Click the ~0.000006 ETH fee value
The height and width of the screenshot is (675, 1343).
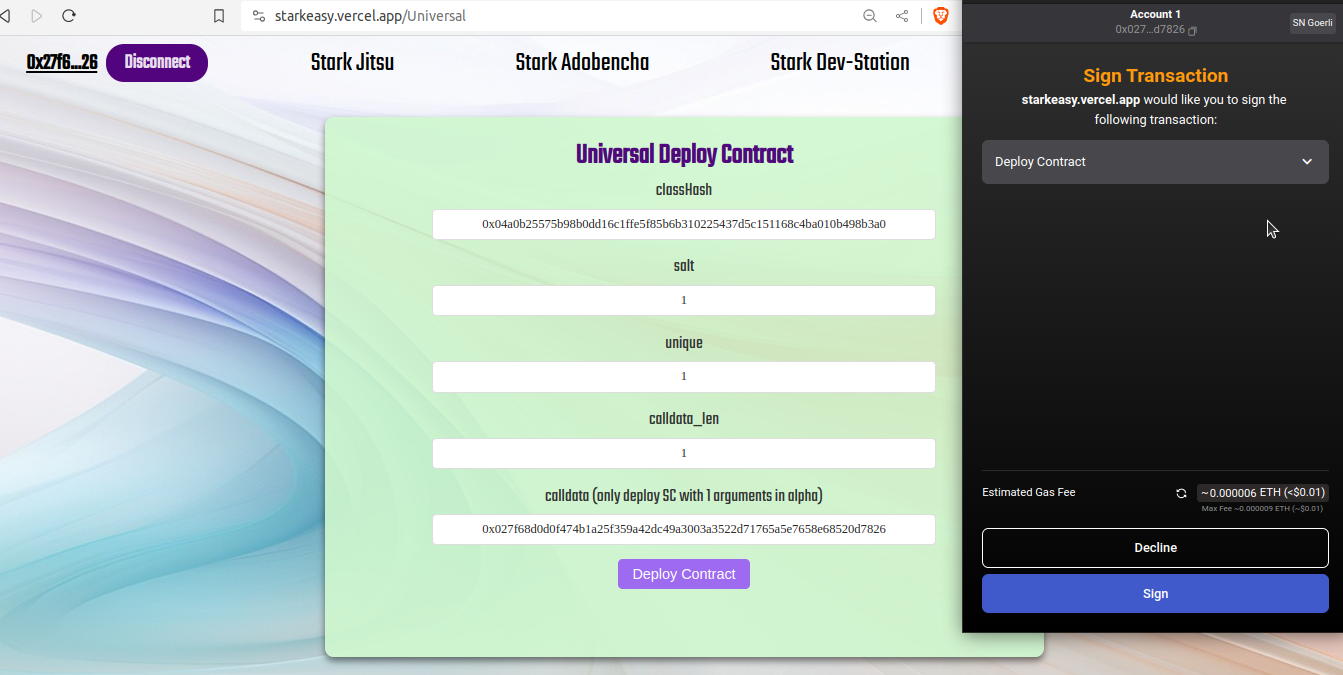coord(1263,492)
